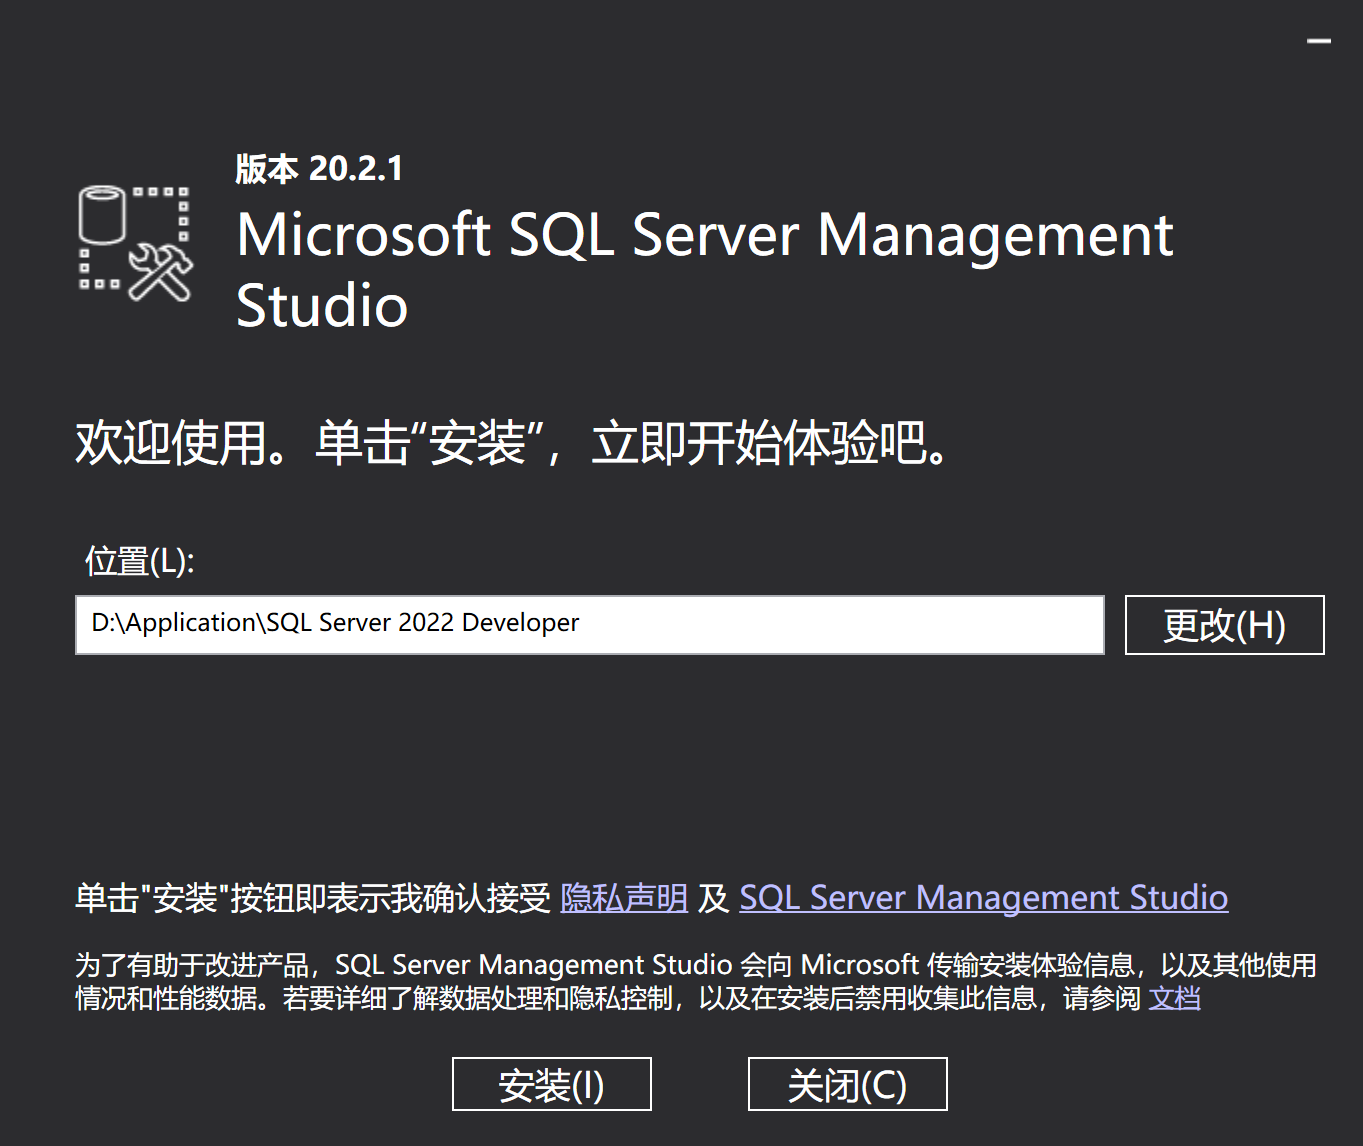Click the 安装(I) button to start installation

pyautogui.click(x=550, y=1084)
